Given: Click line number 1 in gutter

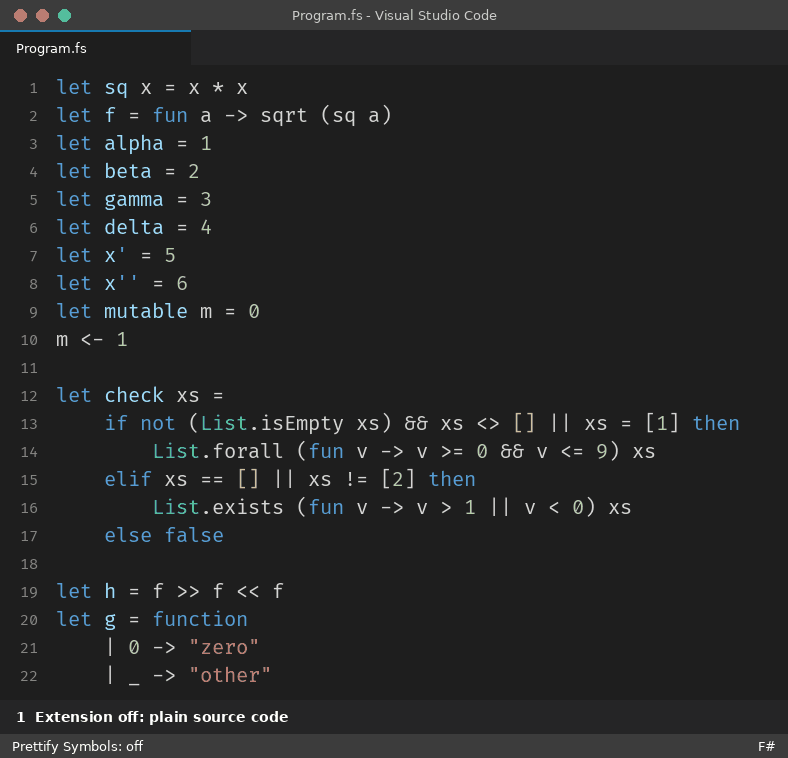Looking at the screenshot, I should 34,88.
